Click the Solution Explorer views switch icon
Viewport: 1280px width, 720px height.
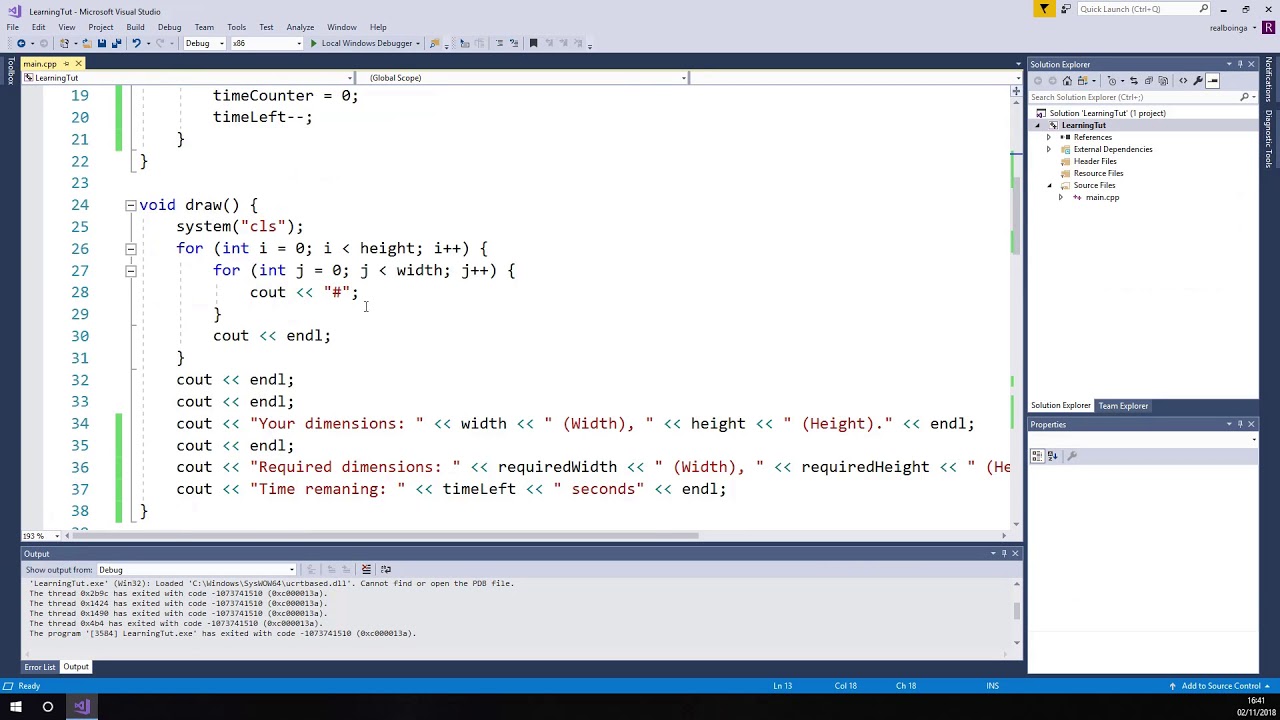(x=1083, y=81)
